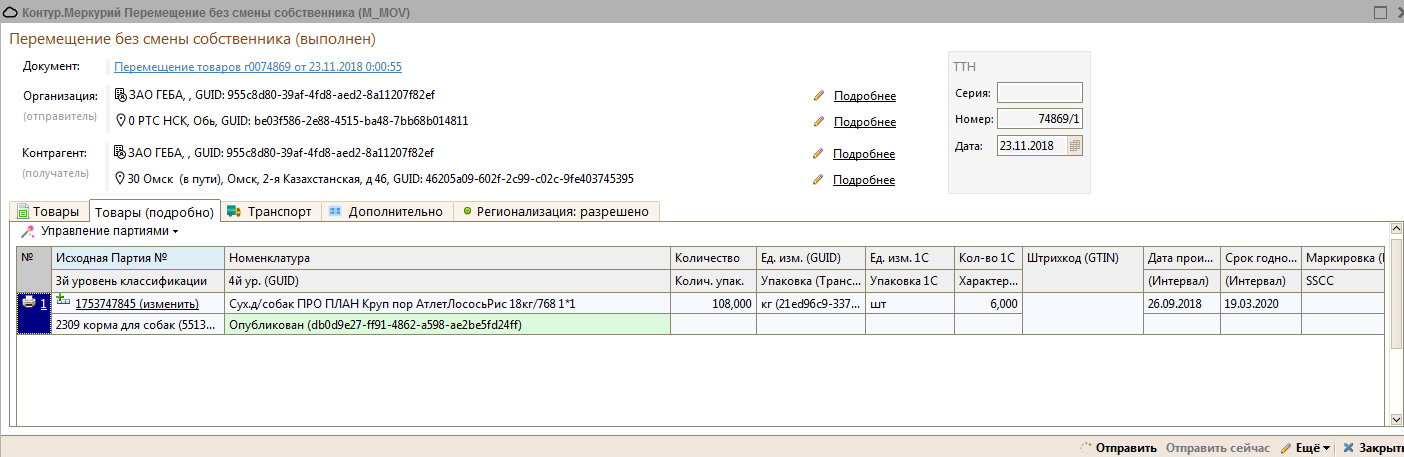Click the Закрыть button
The width and height of the screenshot is (1404, 457).
pyautogui.click(x=1373, y=447)
